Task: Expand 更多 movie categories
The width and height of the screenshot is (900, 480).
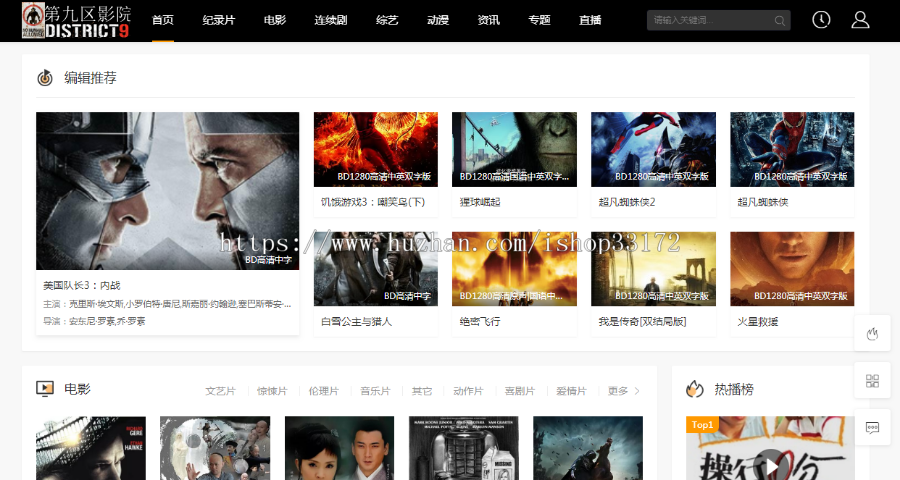Action: click(623, 391)
